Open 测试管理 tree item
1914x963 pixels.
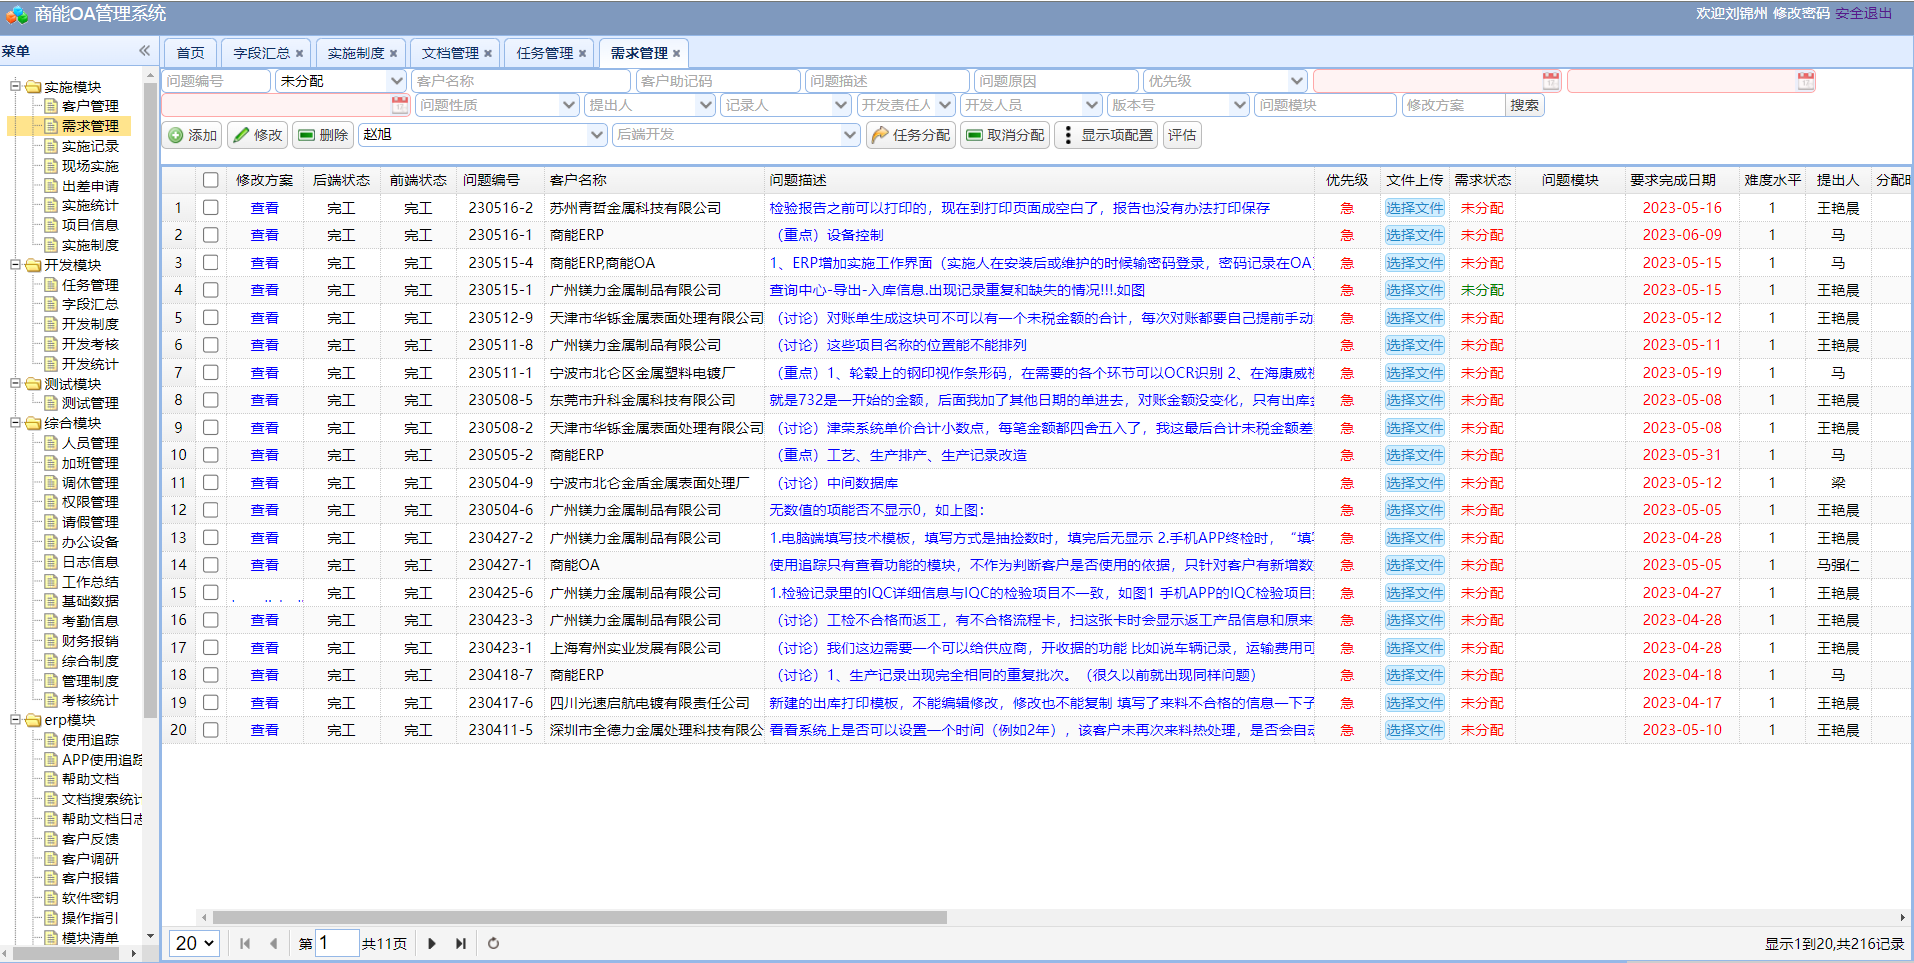tap(90, 404)
